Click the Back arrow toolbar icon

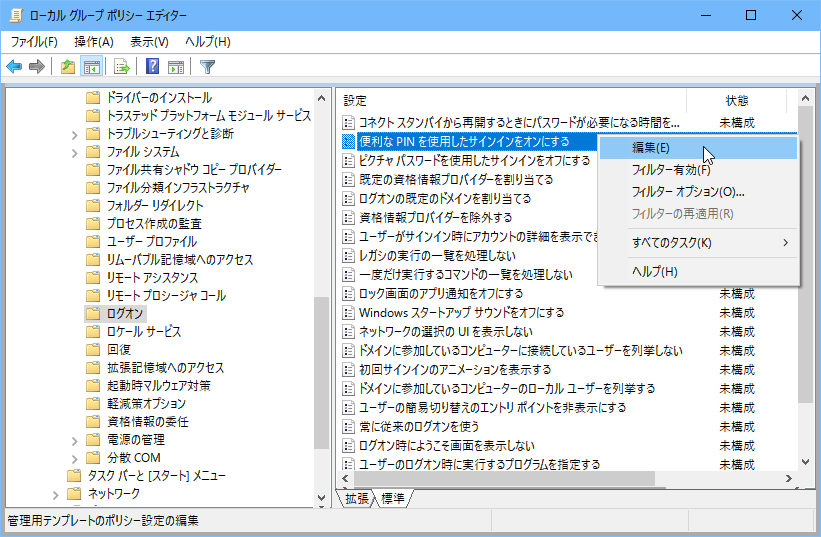(x=14, y=66)
